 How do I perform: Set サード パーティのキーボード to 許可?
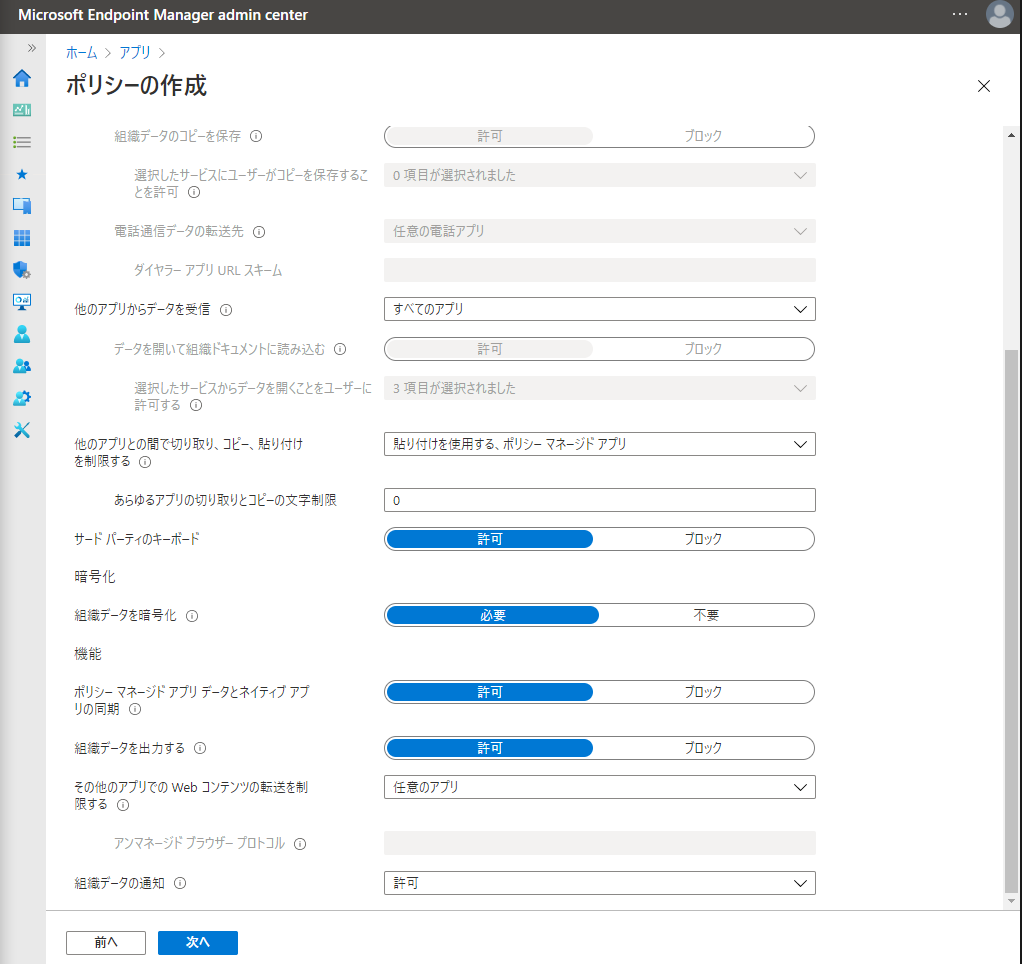(489, 539)
